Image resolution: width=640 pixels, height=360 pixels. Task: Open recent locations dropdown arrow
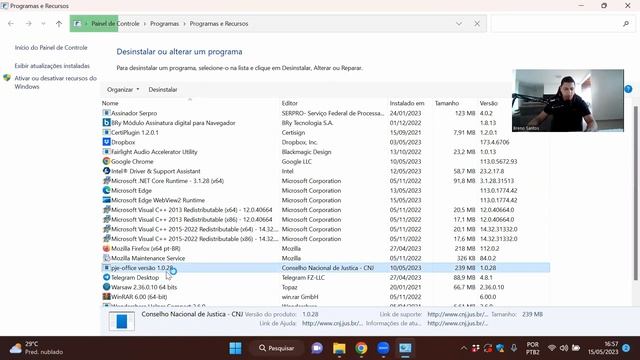click(x=43, y=24)
